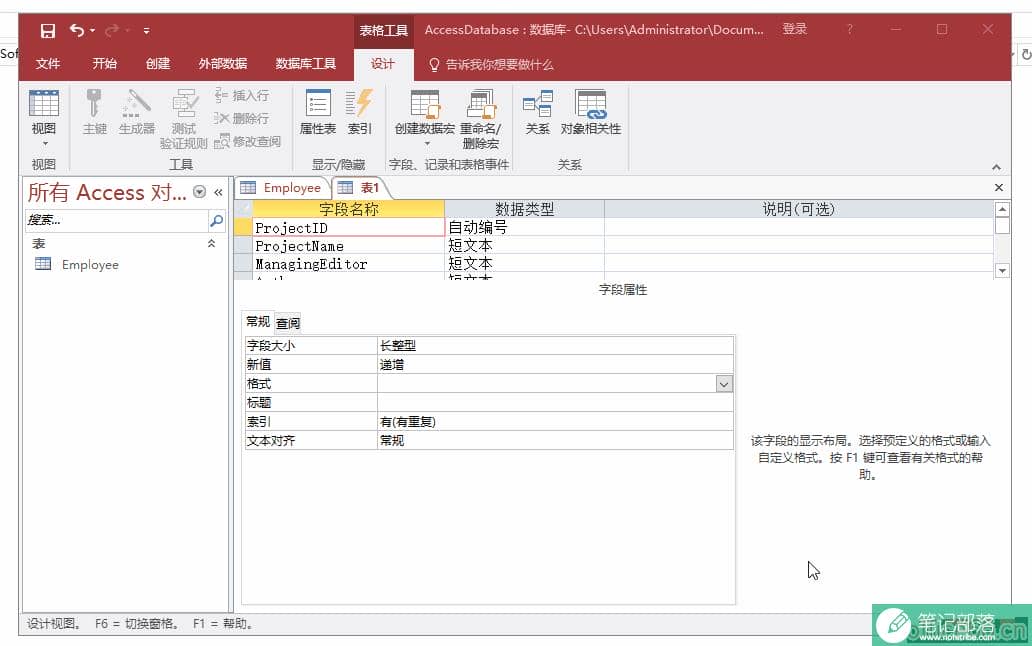Click the Redo arrow icon

tap(112, 30)
